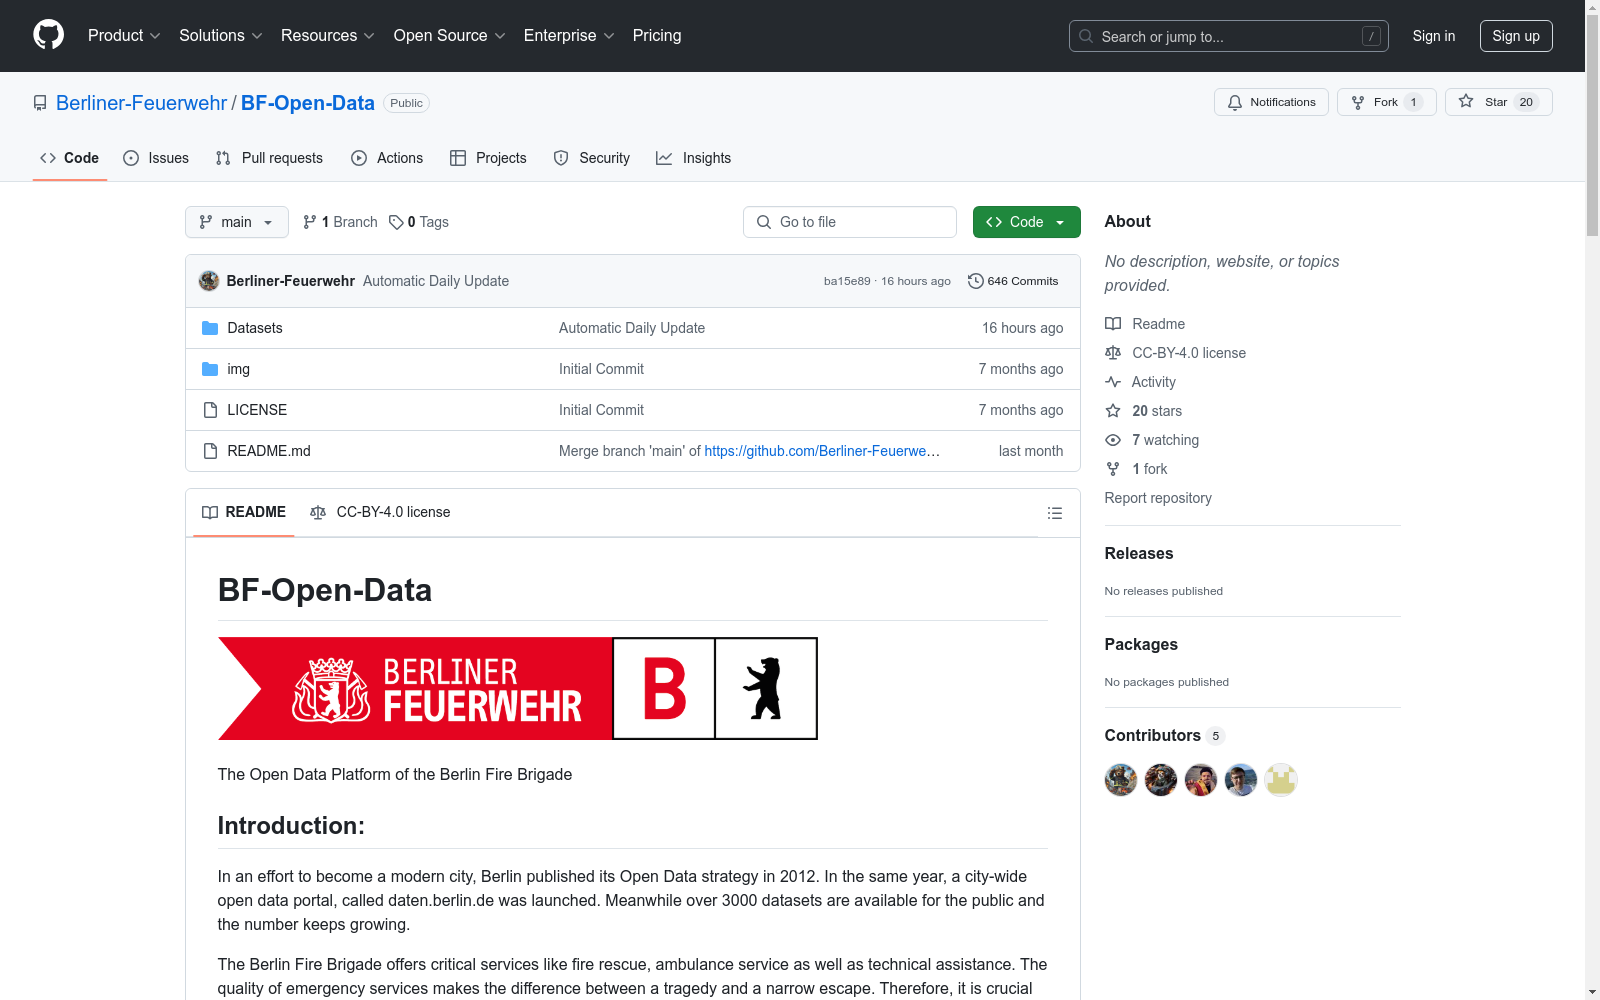
Task: Click the stars icon in About
Action: [1113, 411]
